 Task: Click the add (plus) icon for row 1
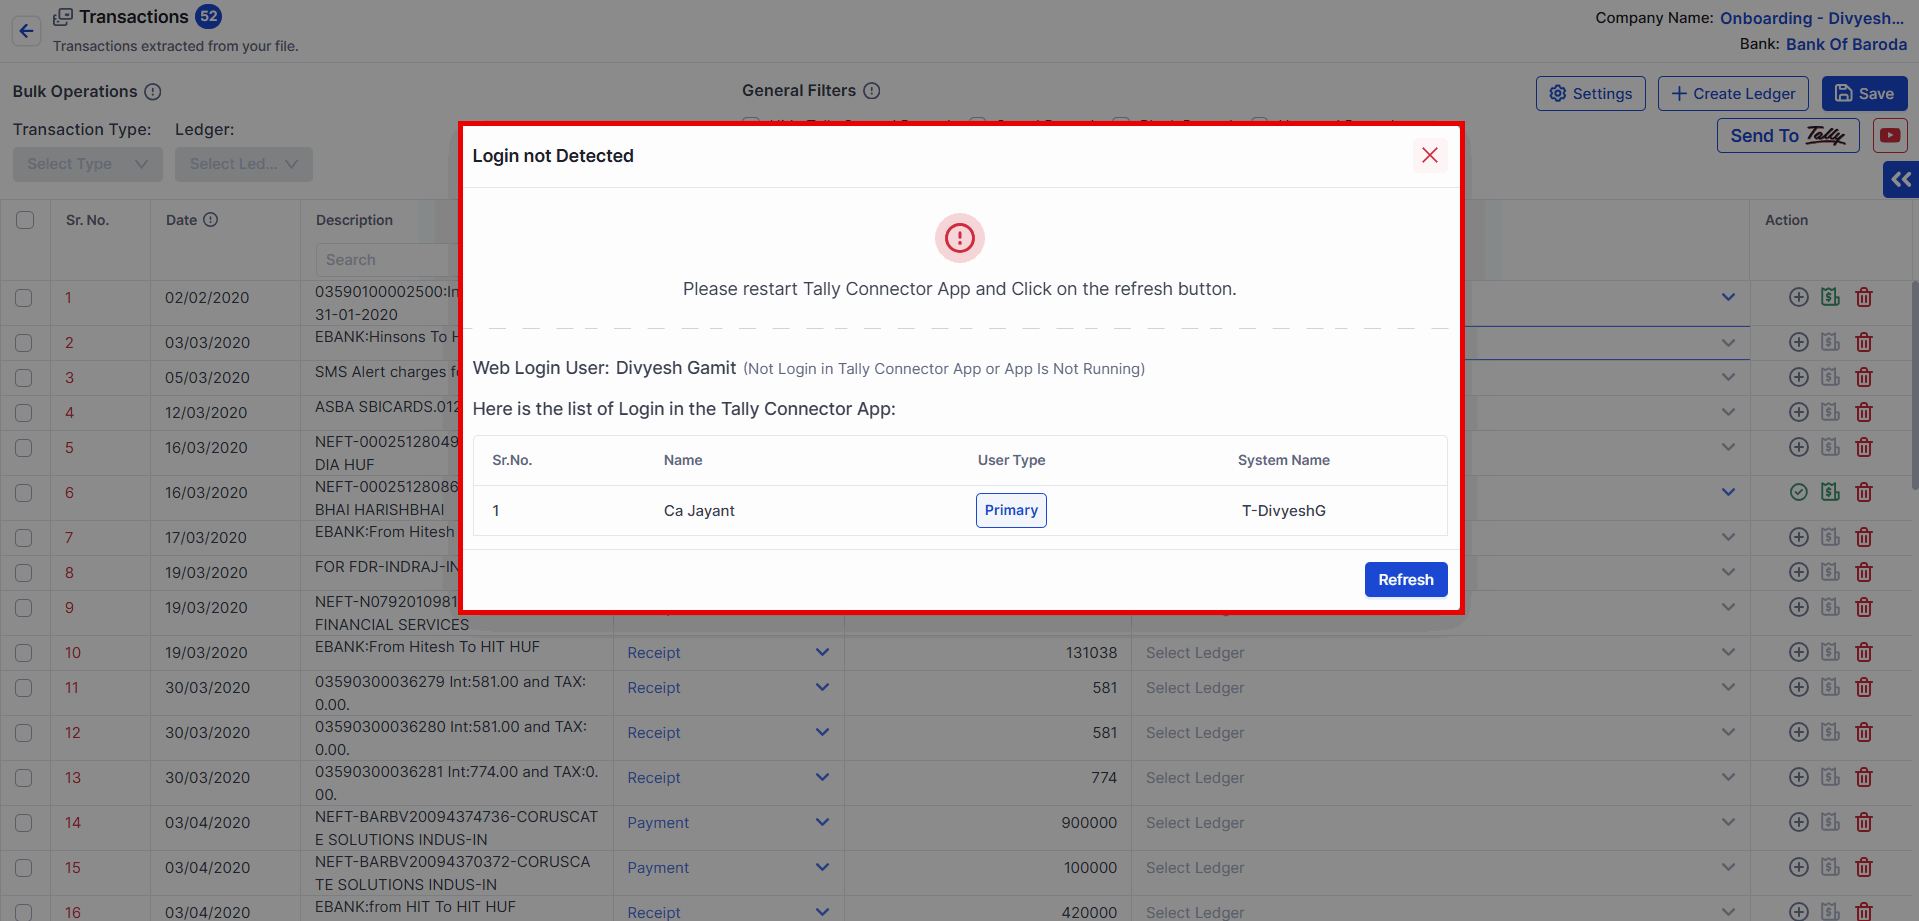(1798, 297)
